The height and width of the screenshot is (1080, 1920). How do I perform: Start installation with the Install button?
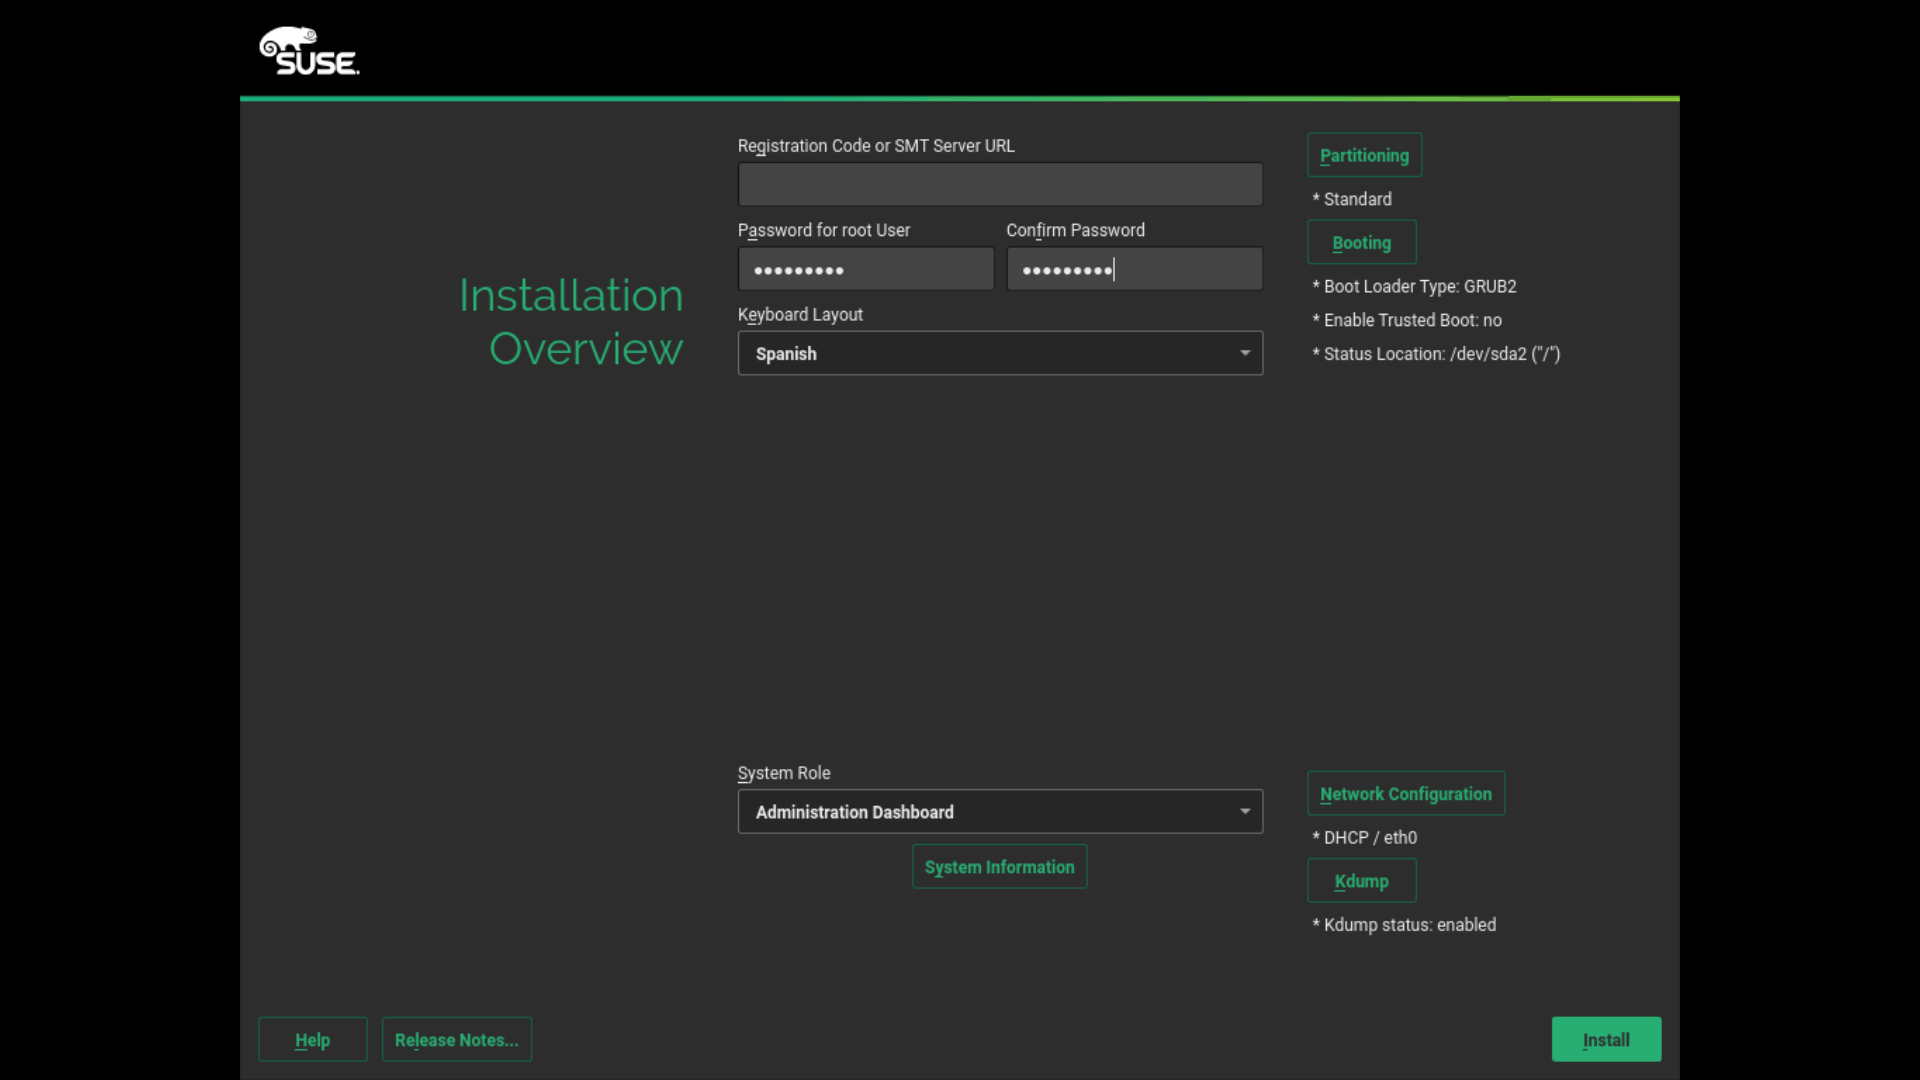coord(1605,1039)
